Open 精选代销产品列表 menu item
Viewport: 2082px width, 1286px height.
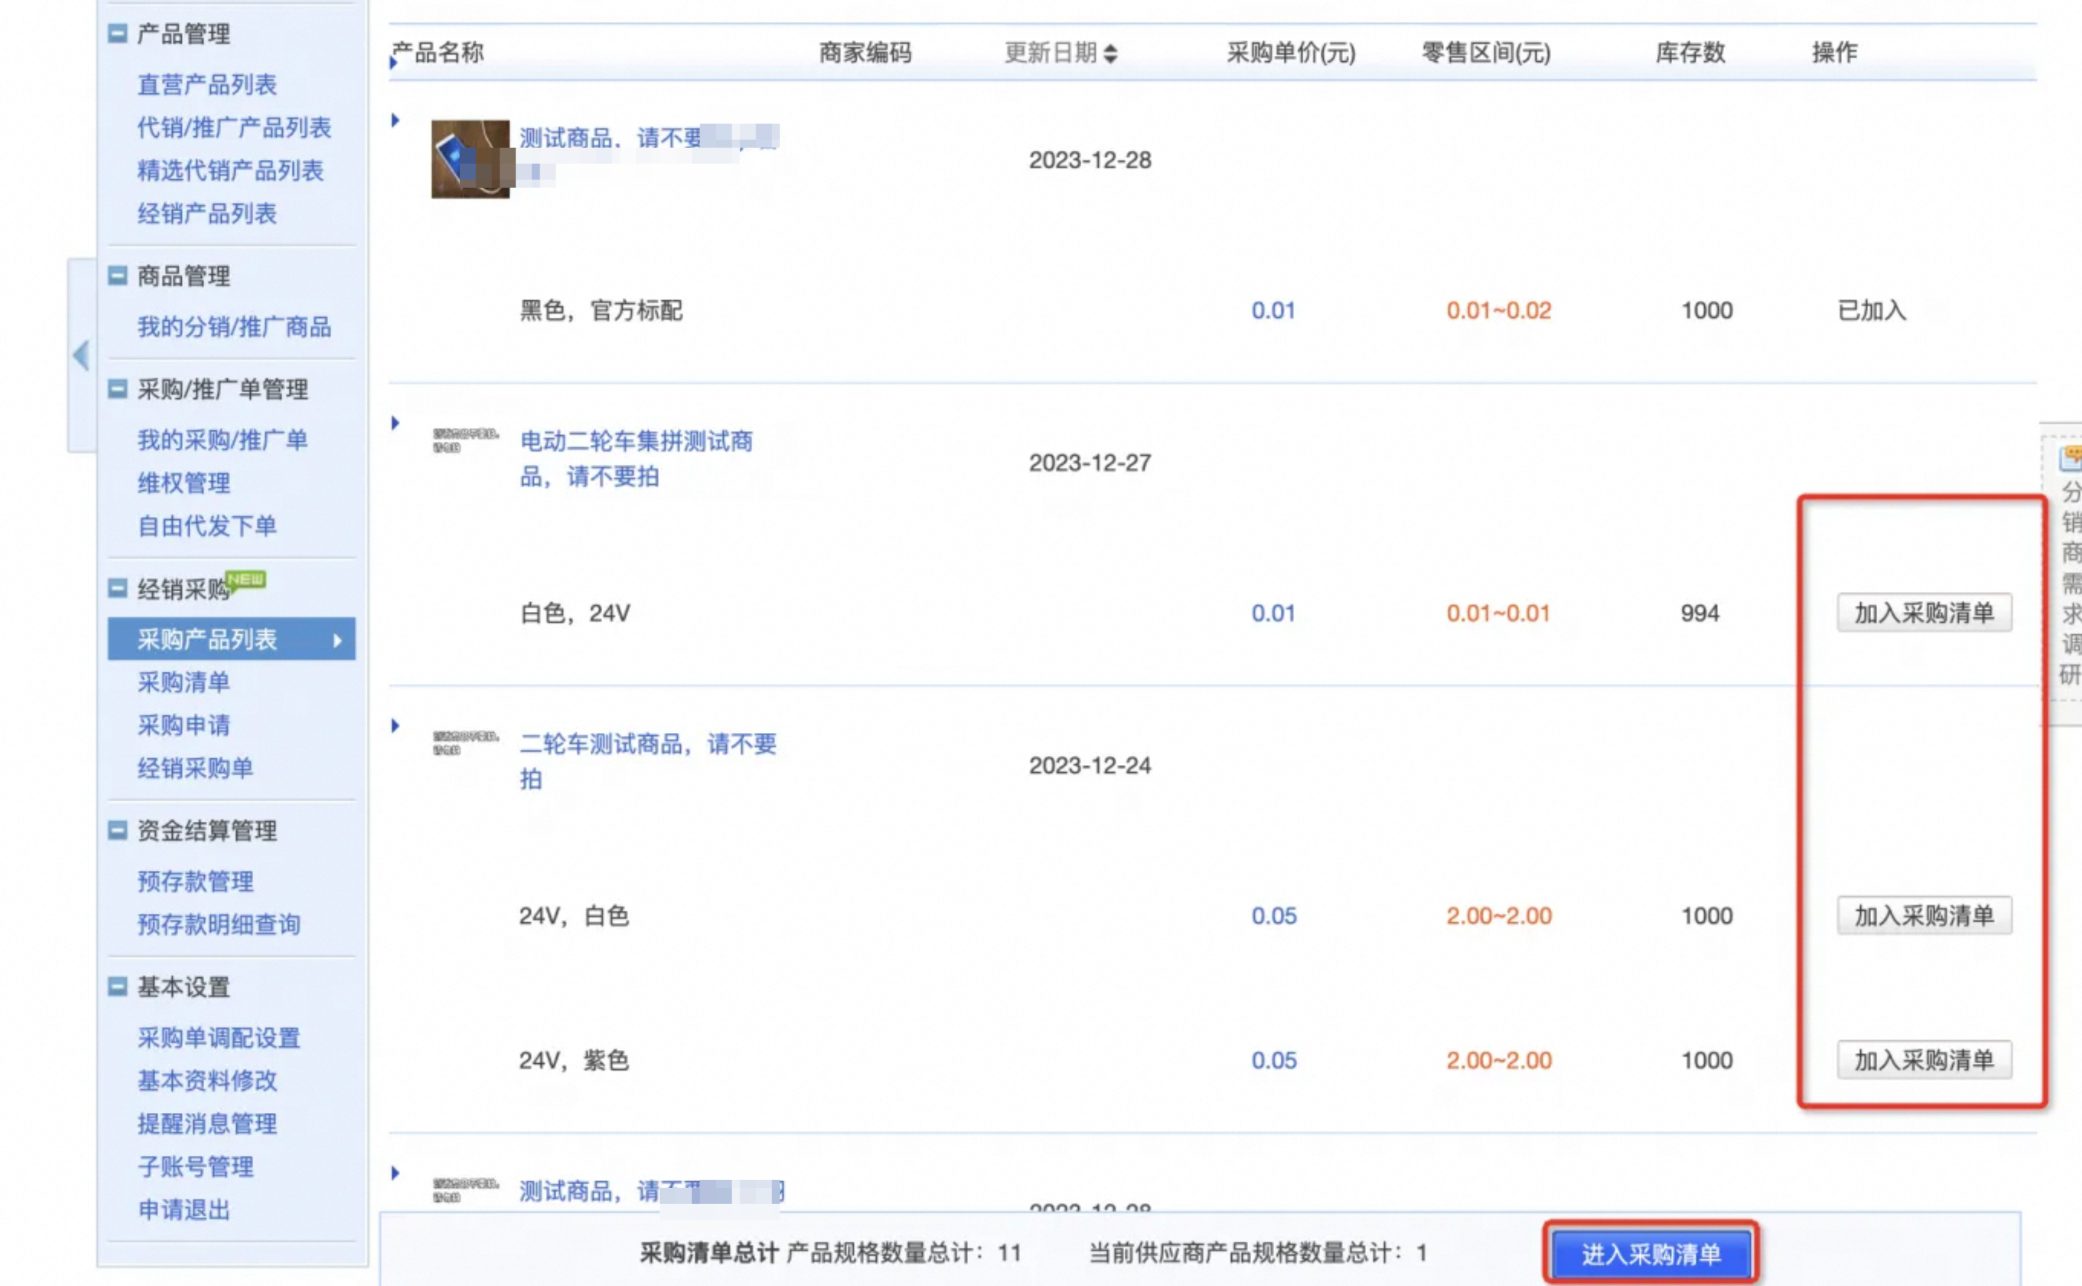230,171
